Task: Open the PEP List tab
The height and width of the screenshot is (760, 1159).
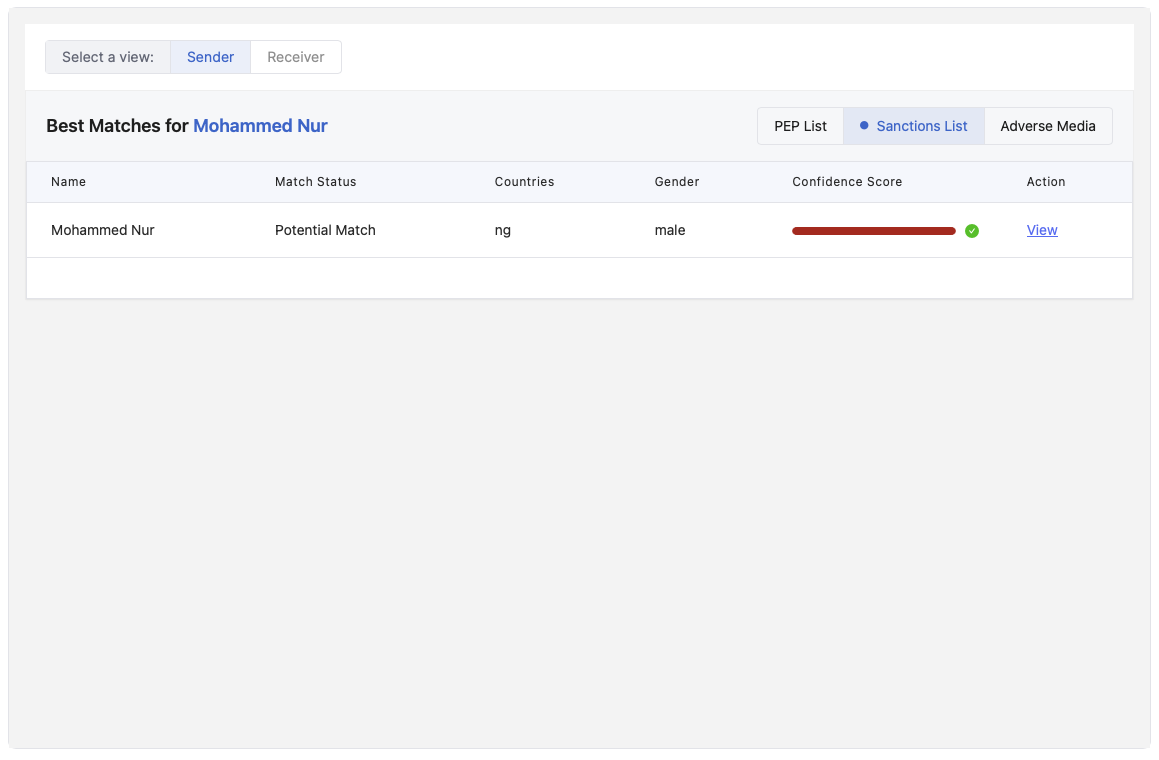Action: pos(800,126)
